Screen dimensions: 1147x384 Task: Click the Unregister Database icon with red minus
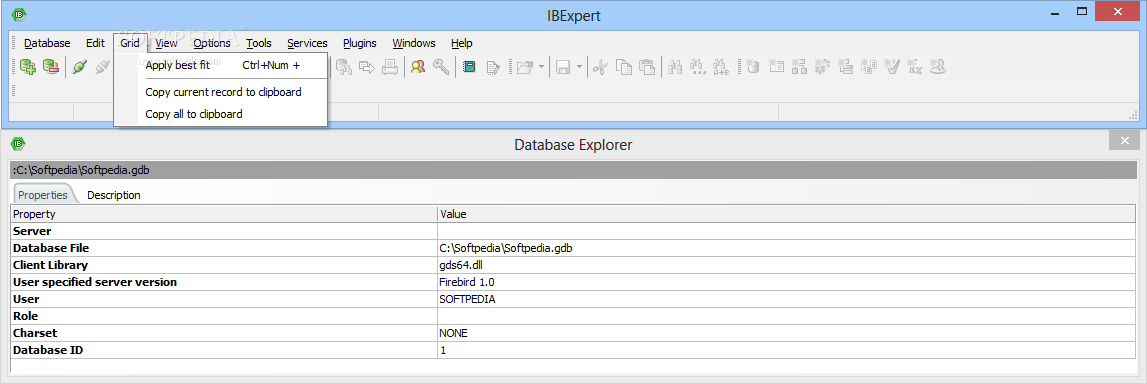pyautogui.click(x=50, y=67)
